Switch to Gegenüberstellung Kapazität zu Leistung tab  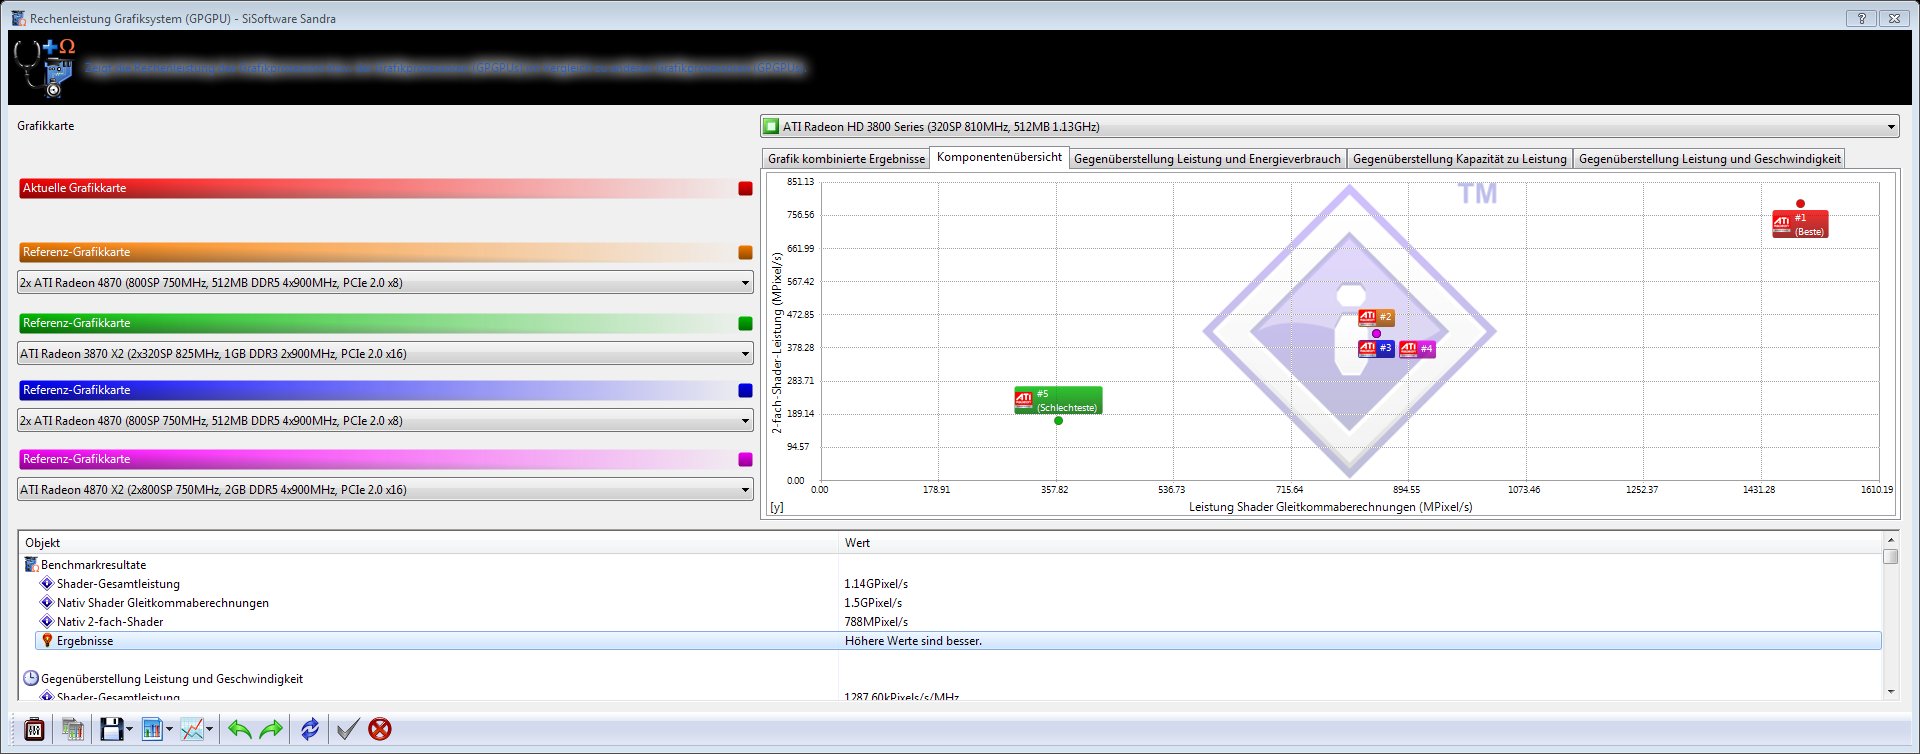[1459, 159]
